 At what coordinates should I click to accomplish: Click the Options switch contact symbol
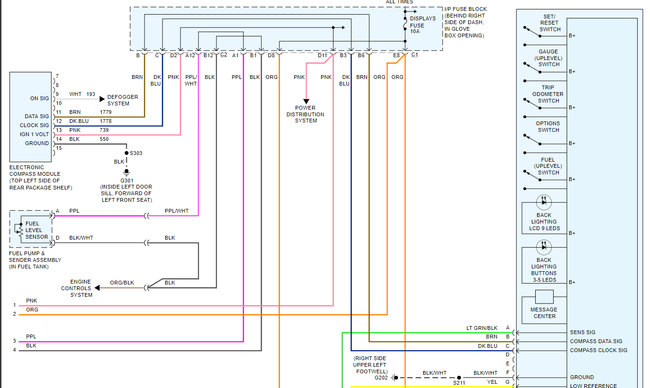(533, 140)
